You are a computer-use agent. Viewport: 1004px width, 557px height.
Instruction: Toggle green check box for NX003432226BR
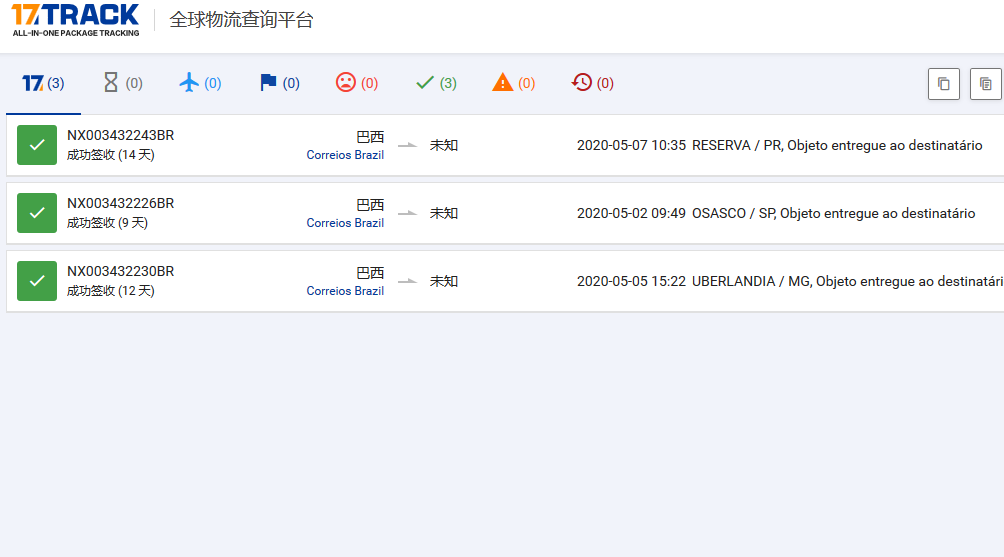pos(37,213)
